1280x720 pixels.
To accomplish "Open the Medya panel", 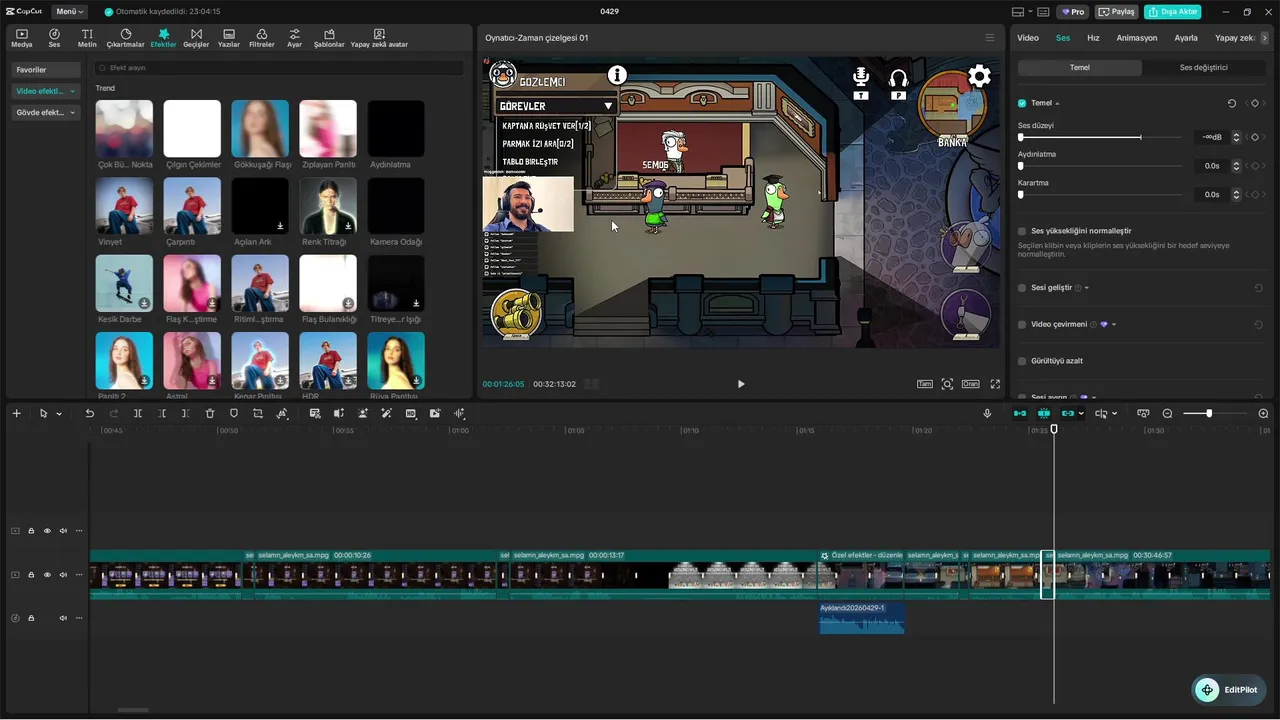I will (22, 38).
